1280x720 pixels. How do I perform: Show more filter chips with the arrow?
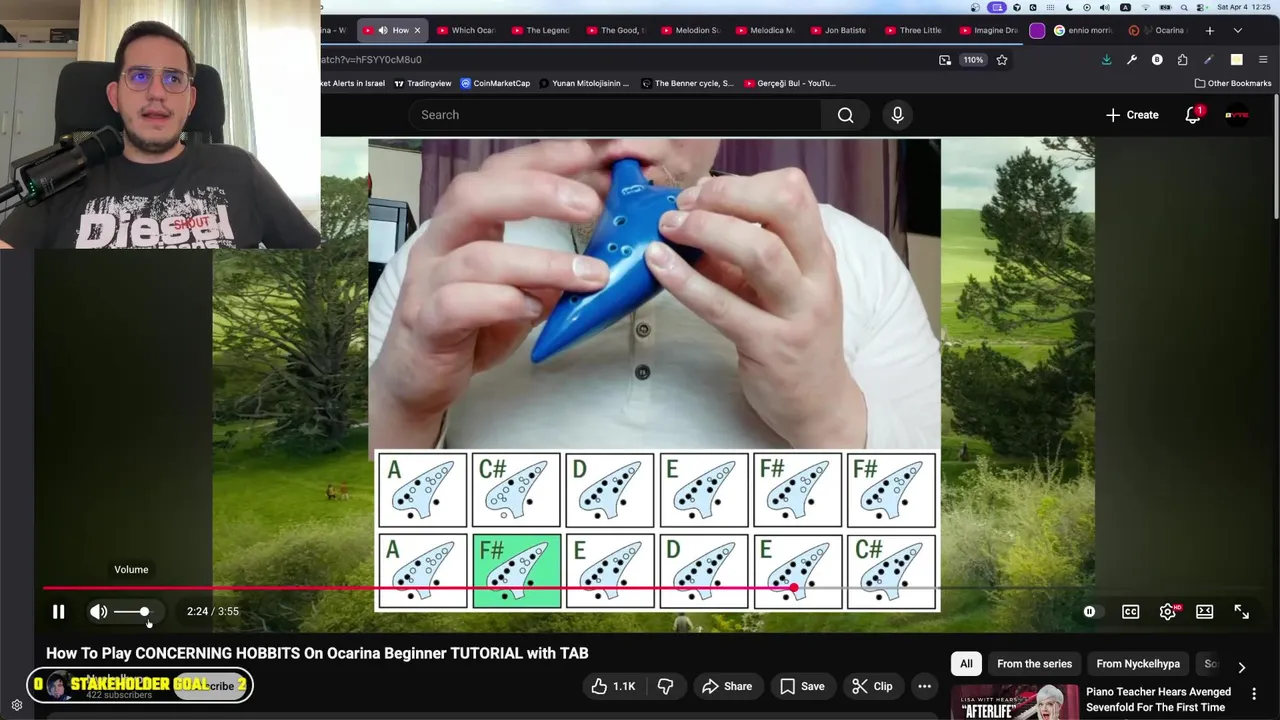pyautogui.click(x=1241, y=667)
